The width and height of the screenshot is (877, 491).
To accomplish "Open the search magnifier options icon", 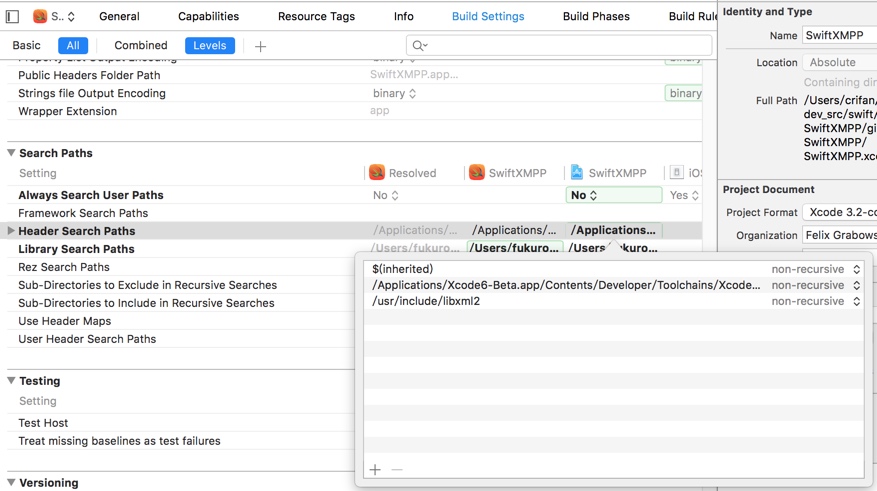I will point(419,45).
